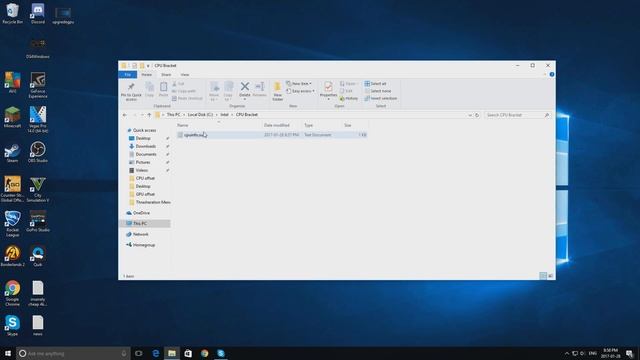Click the Recycle Bin desktop icon
This screenshot has height=360, width=640.
[12, 14]
